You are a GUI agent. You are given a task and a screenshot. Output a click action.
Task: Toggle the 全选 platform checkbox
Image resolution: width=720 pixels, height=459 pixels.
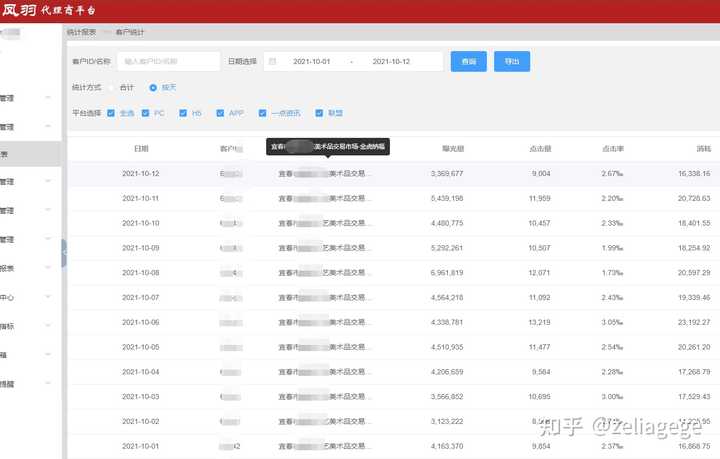pyautogui.click(x=111, y=113)
